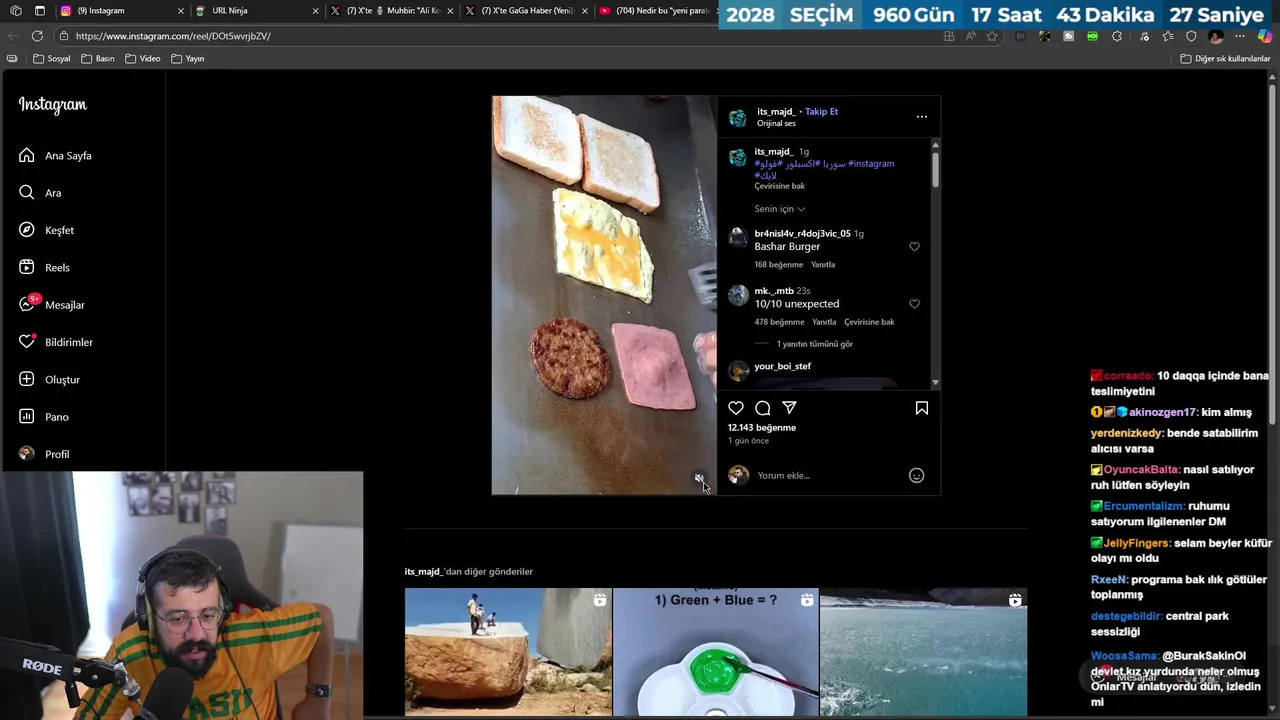Click Çevirisine bak under the caption
Viewport: 1280px width, 720px height.
(x=779, y=186)
